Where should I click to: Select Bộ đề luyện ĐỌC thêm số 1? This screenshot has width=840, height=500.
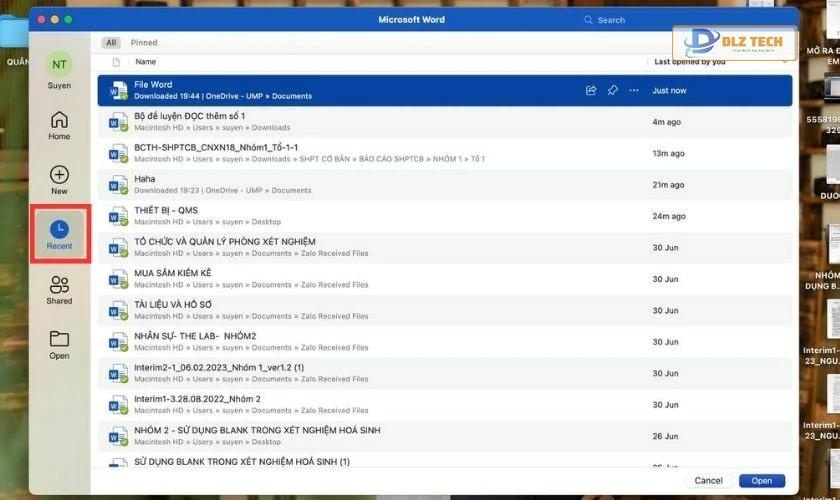(445, 122)
